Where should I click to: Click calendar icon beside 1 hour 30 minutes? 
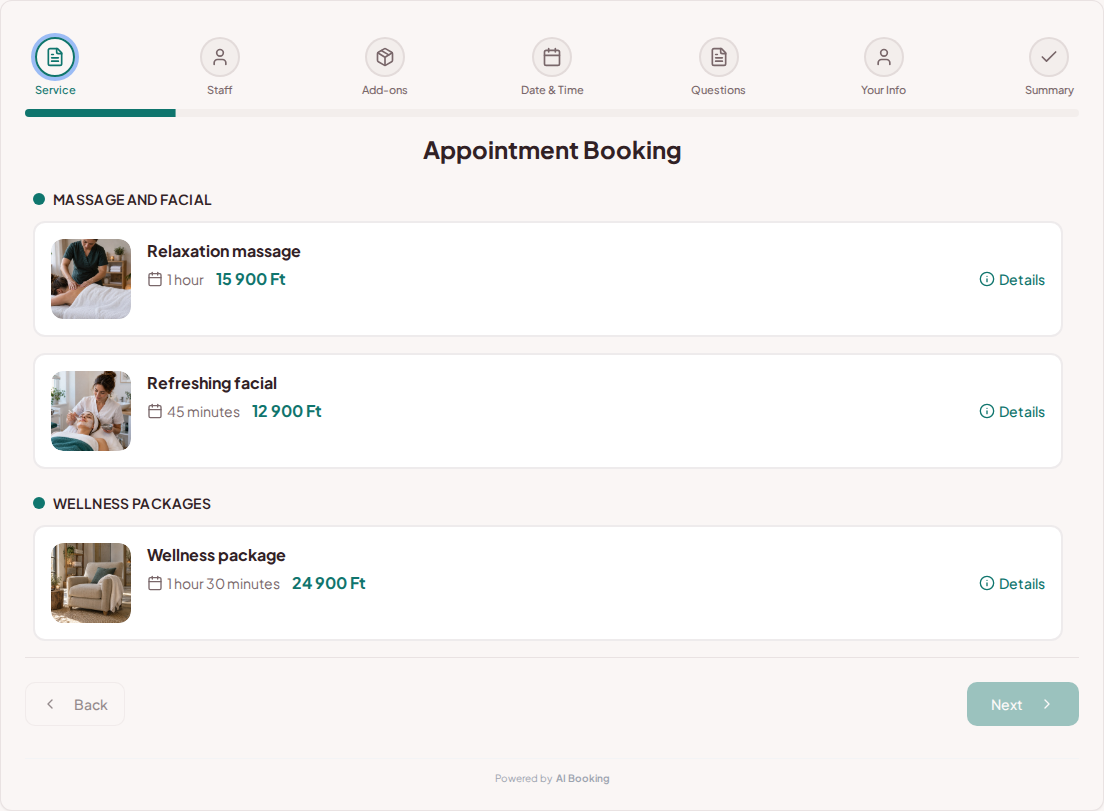(155, 583)
